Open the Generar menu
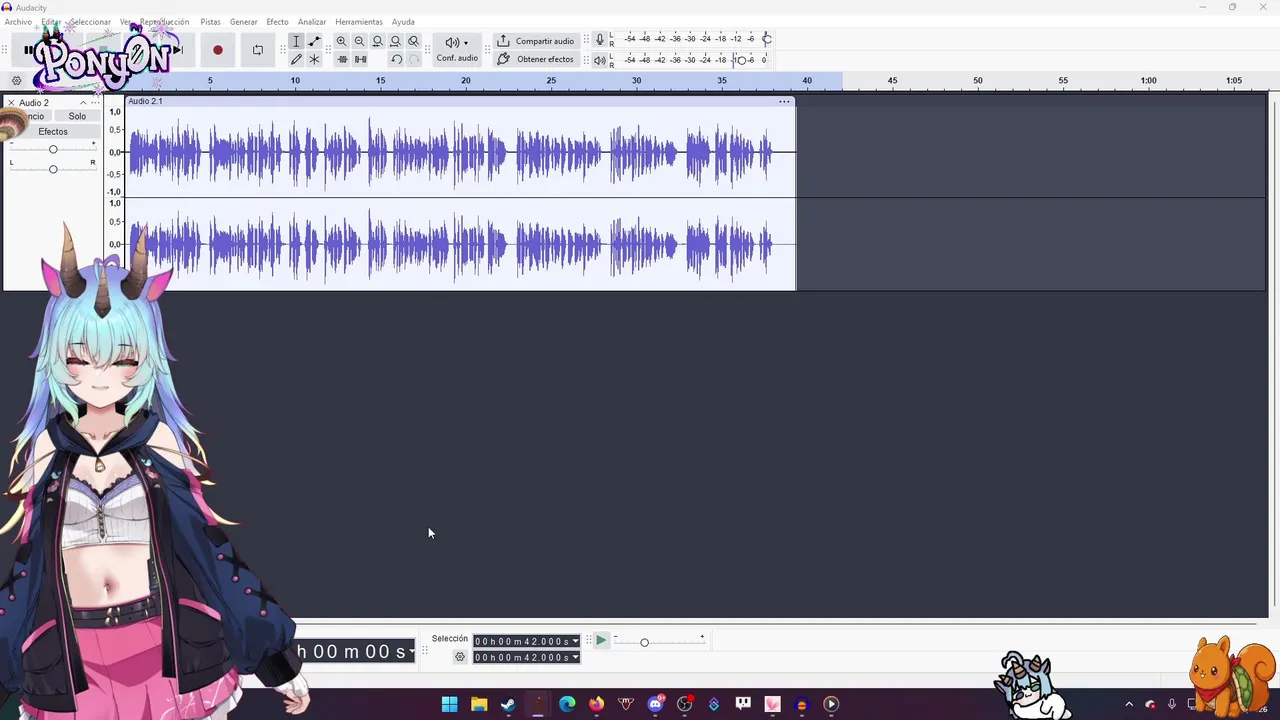This screenshot has width=1280, height=720. point(244,22)
